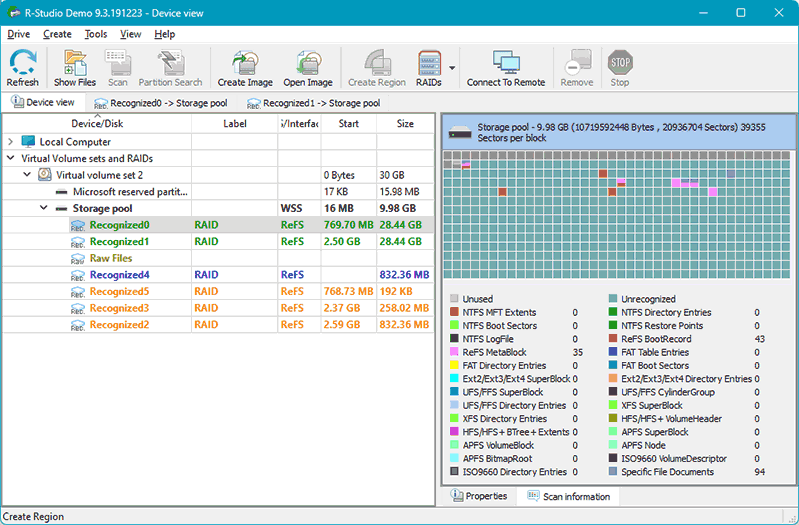
Task: Open Recognized1 -> Storage pool tab
Action: (x=313, y=103)
